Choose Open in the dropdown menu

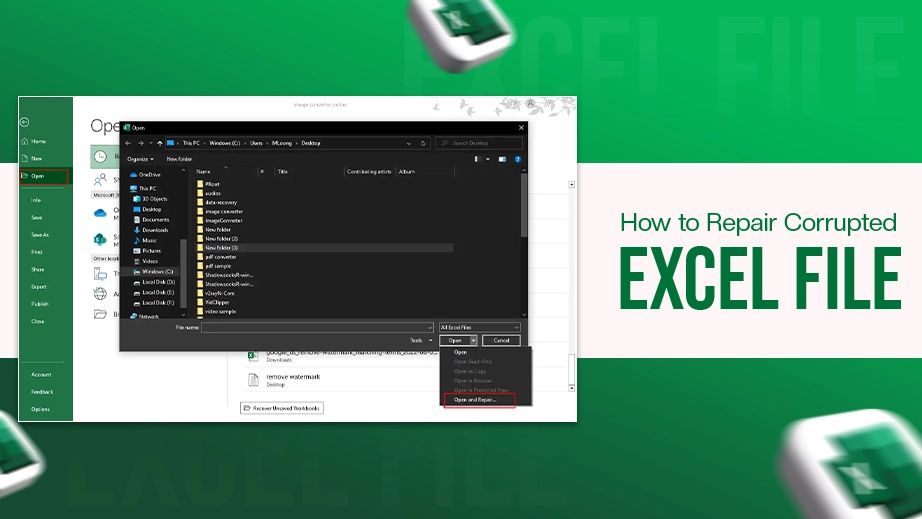460,353
